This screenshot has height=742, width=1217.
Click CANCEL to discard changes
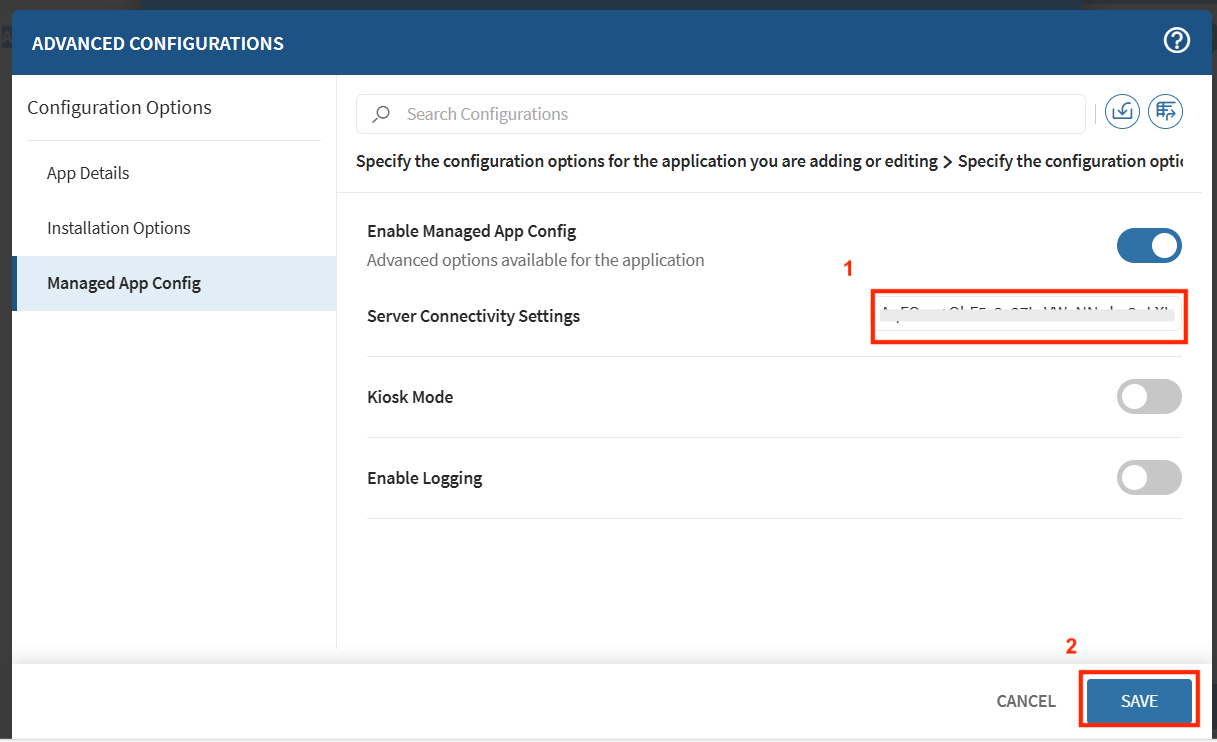click(1026, 701)
